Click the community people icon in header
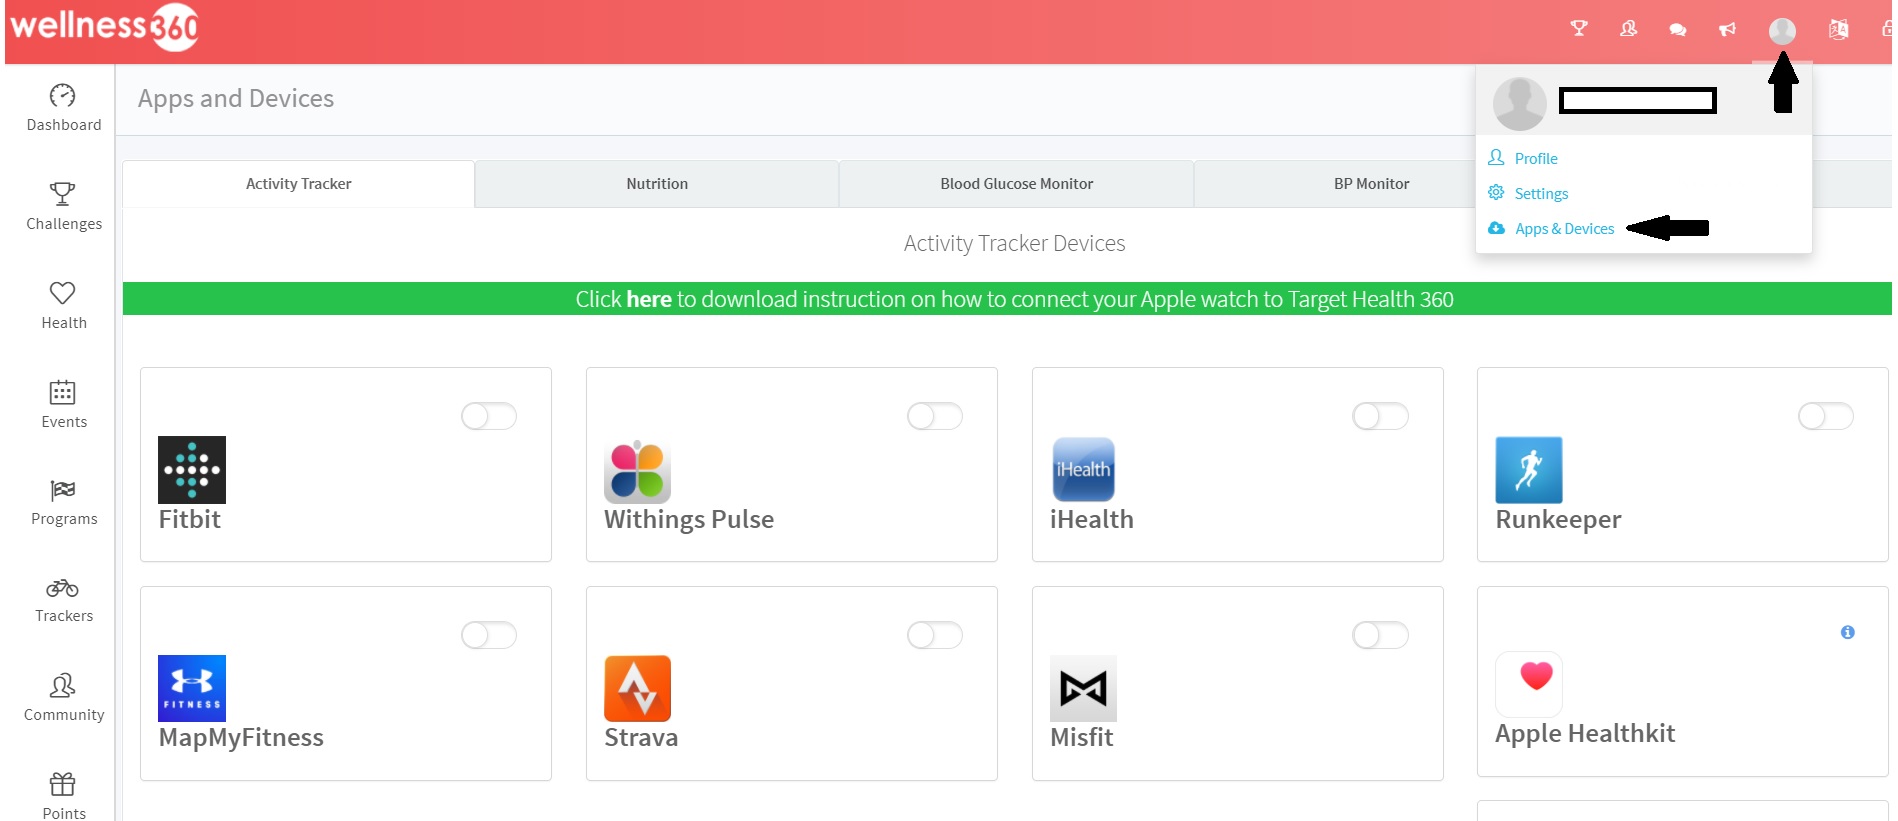Viewport: 1898px width, 821px height. point(1629,29)
